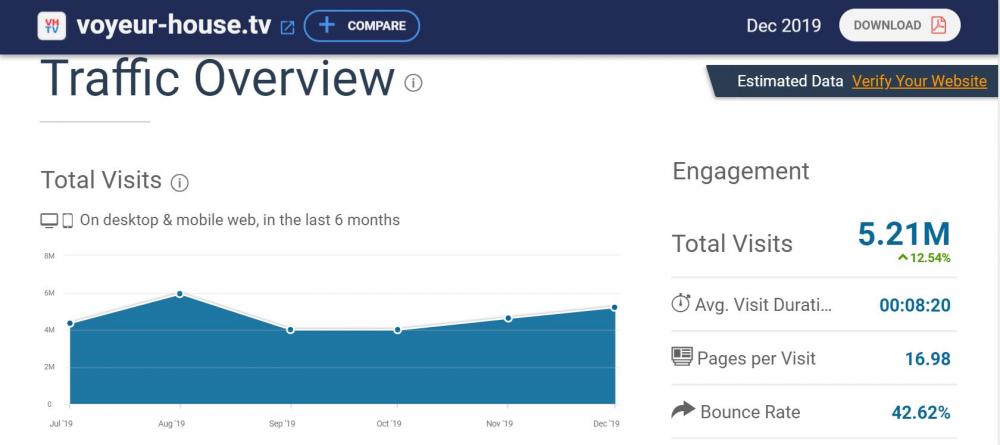Click the Pages per Visit icon
The width and height of the screenshot is (1000, 445).
pos(682,357)
